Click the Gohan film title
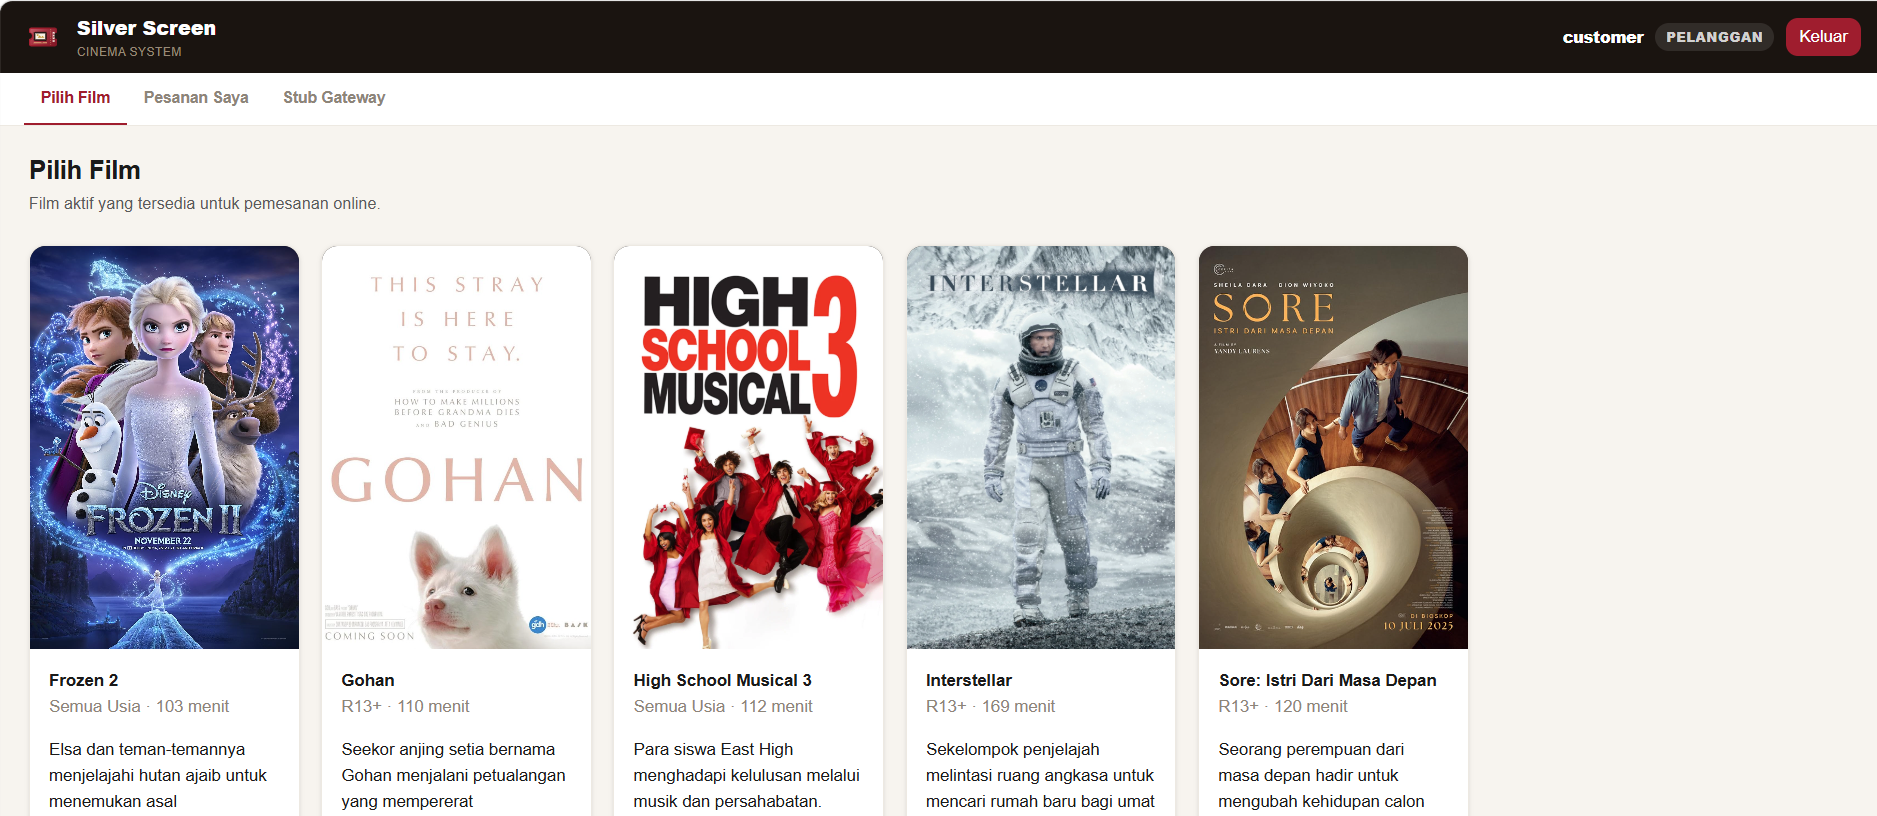The width and height of the screenshot is (1877, 816). 368,680
